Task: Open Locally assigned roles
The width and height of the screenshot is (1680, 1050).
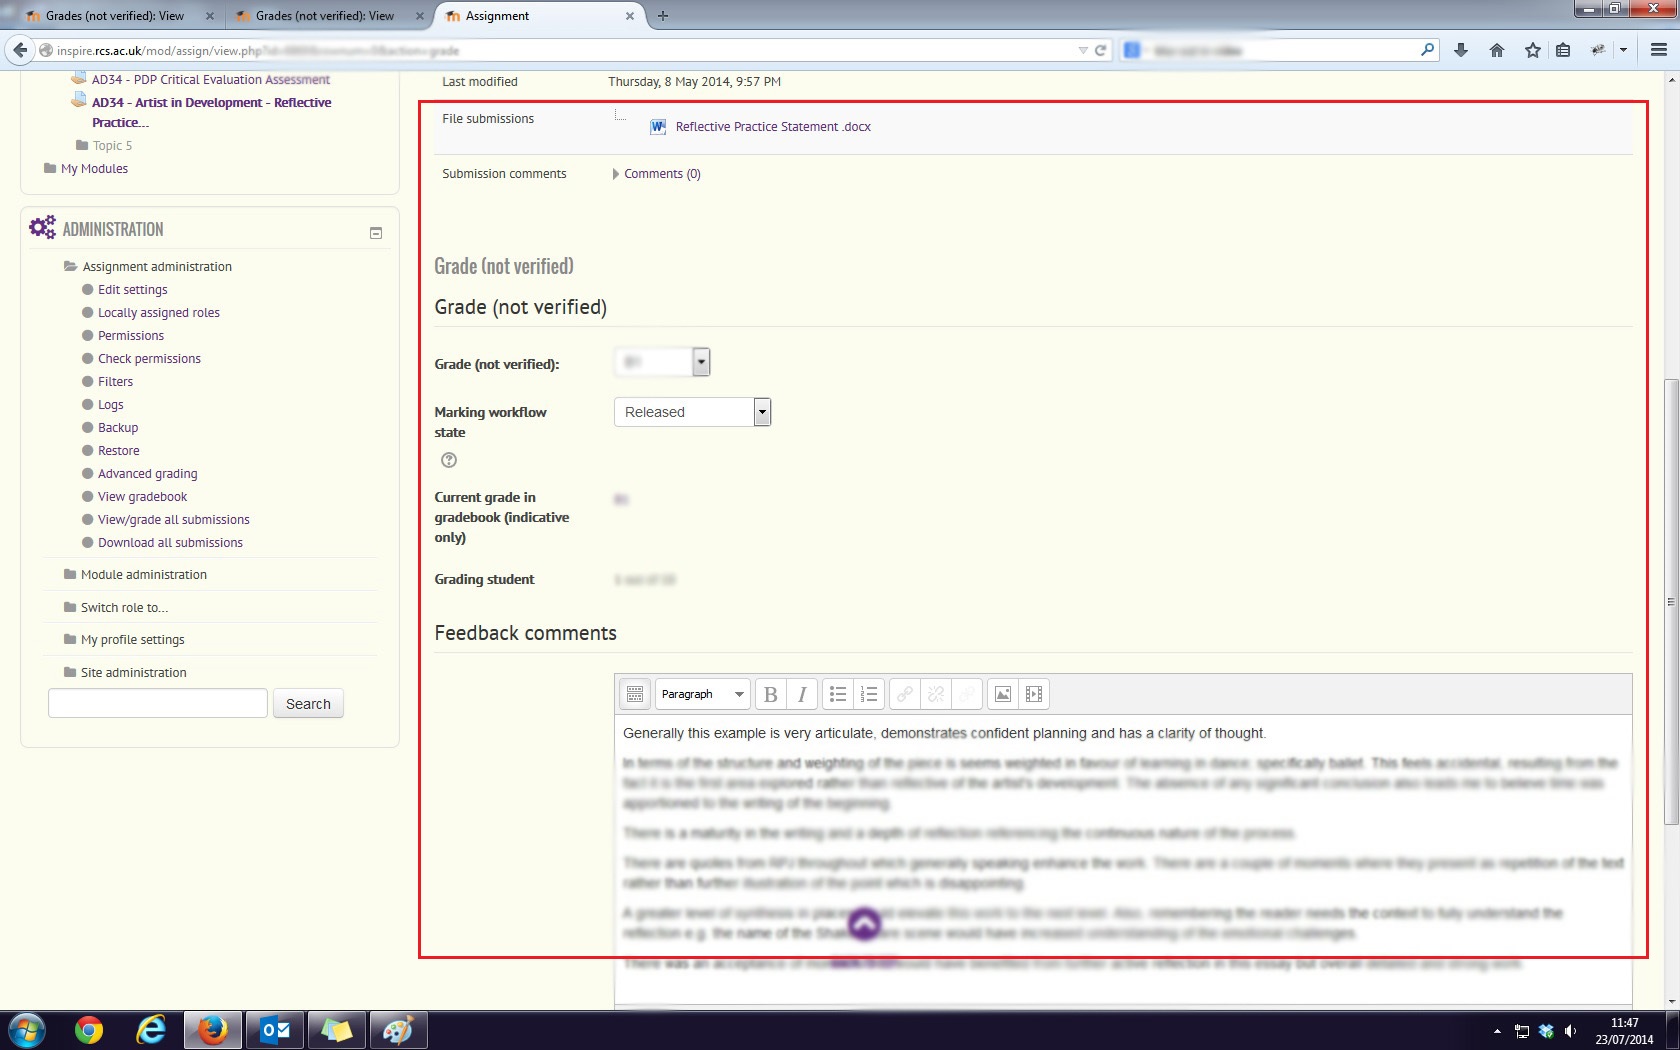Action: 159,313
